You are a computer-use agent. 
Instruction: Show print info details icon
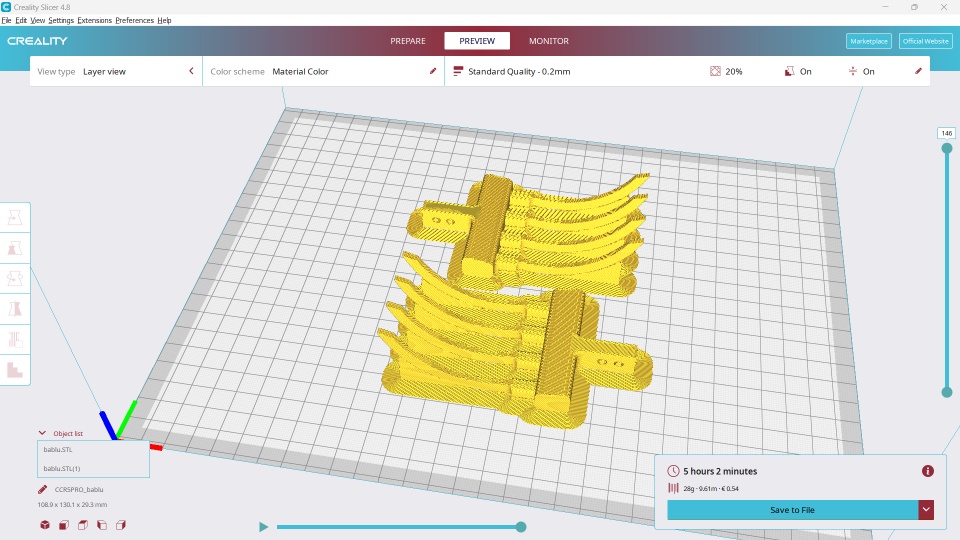click(x=928, y=471)
